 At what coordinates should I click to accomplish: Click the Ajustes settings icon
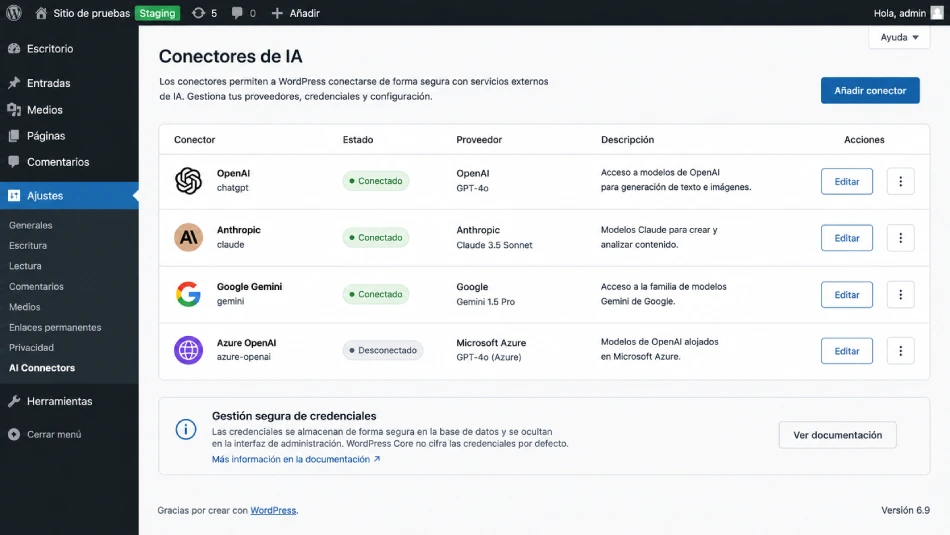tap(14, 196)
